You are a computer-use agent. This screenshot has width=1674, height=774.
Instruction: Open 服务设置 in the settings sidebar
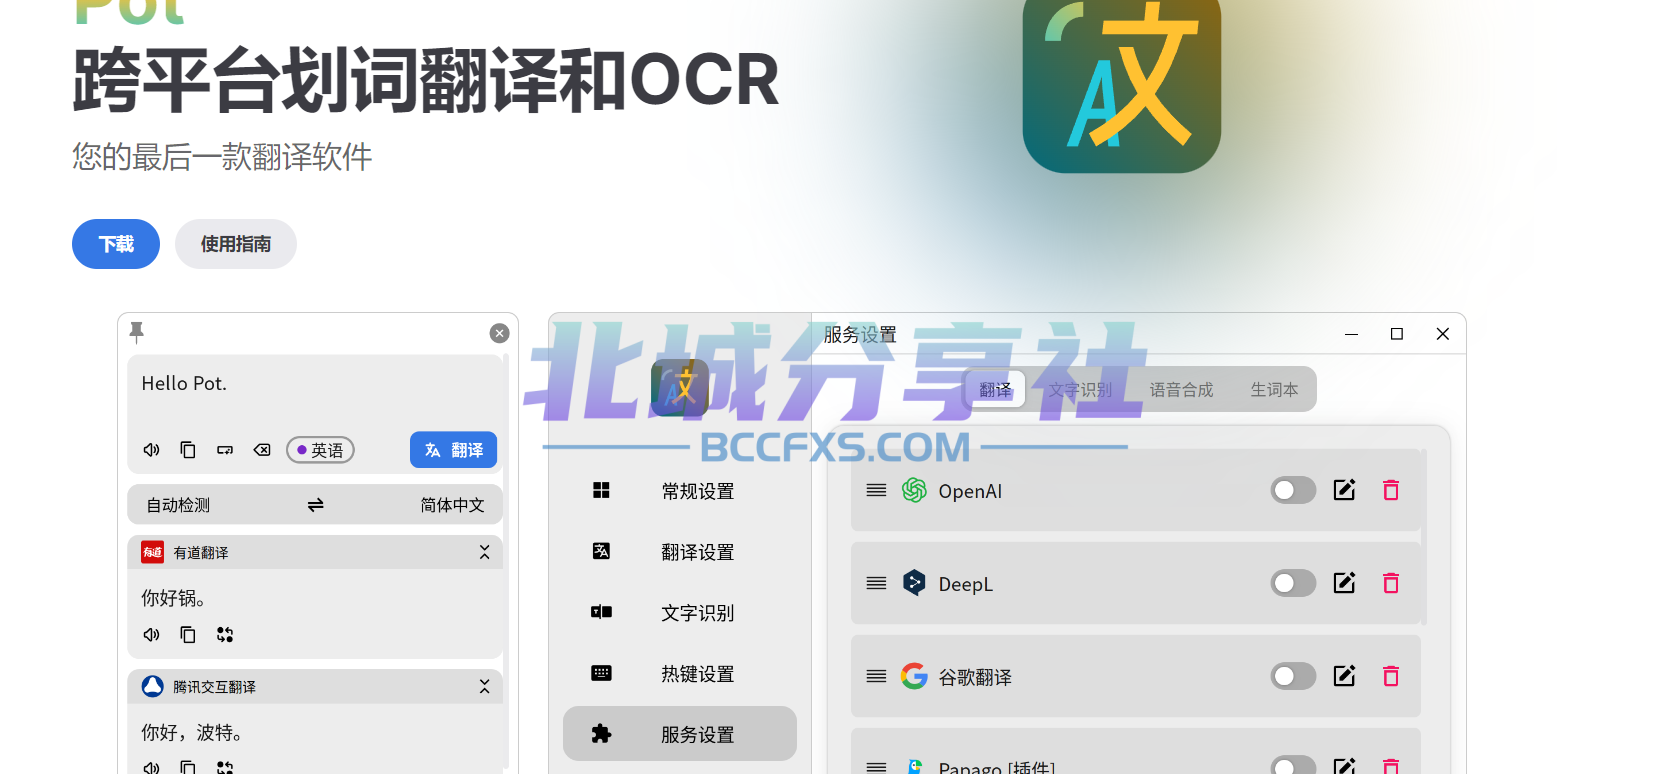[680, 734]
